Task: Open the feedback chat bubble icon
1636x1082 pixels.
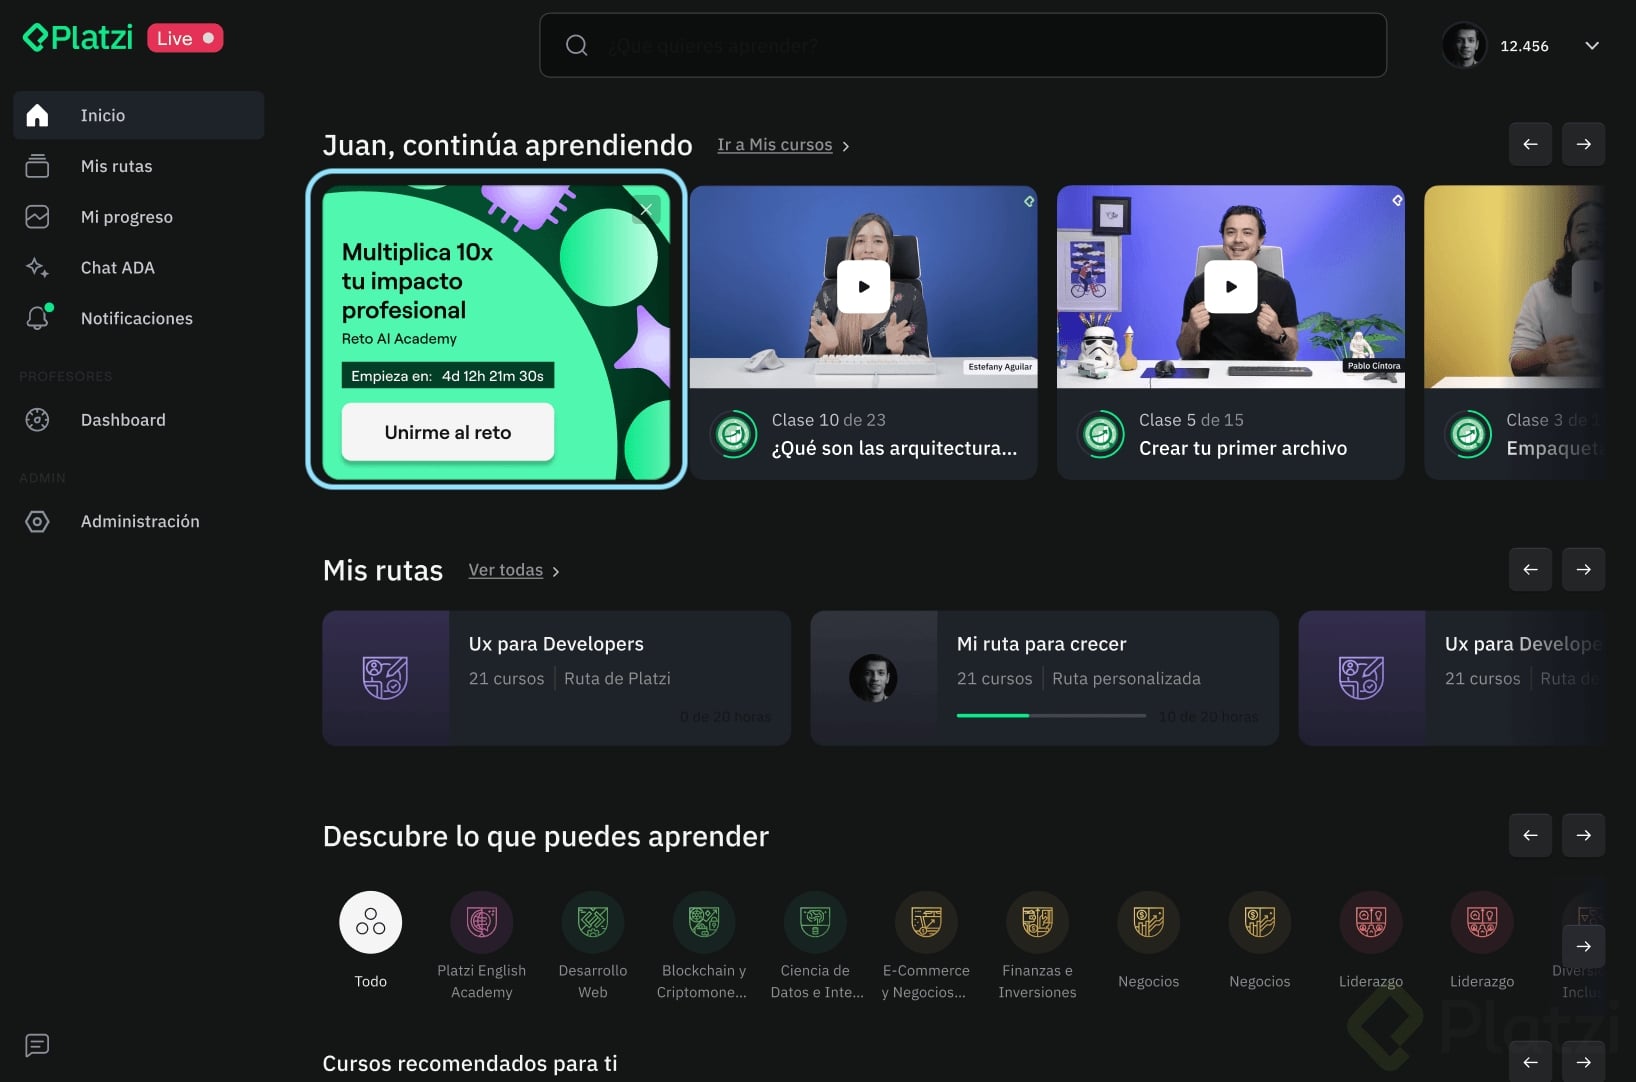Action: click(x=37, y=1045)
